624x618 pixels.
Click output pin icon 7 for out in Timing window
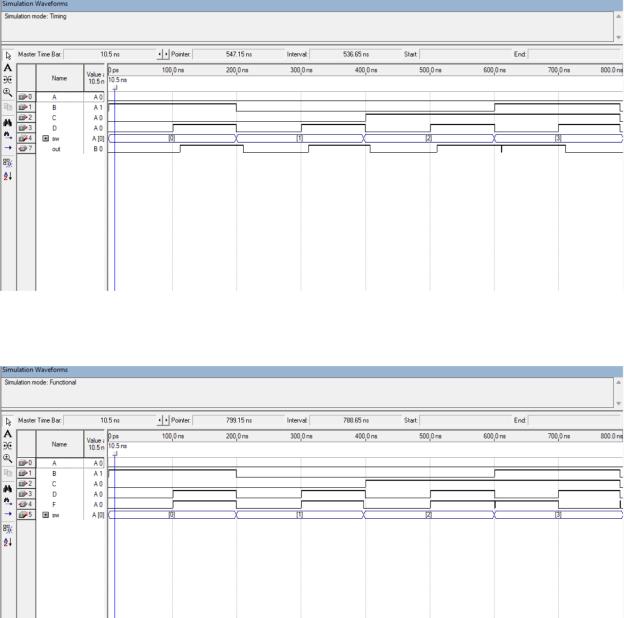(x=26, y=148)
